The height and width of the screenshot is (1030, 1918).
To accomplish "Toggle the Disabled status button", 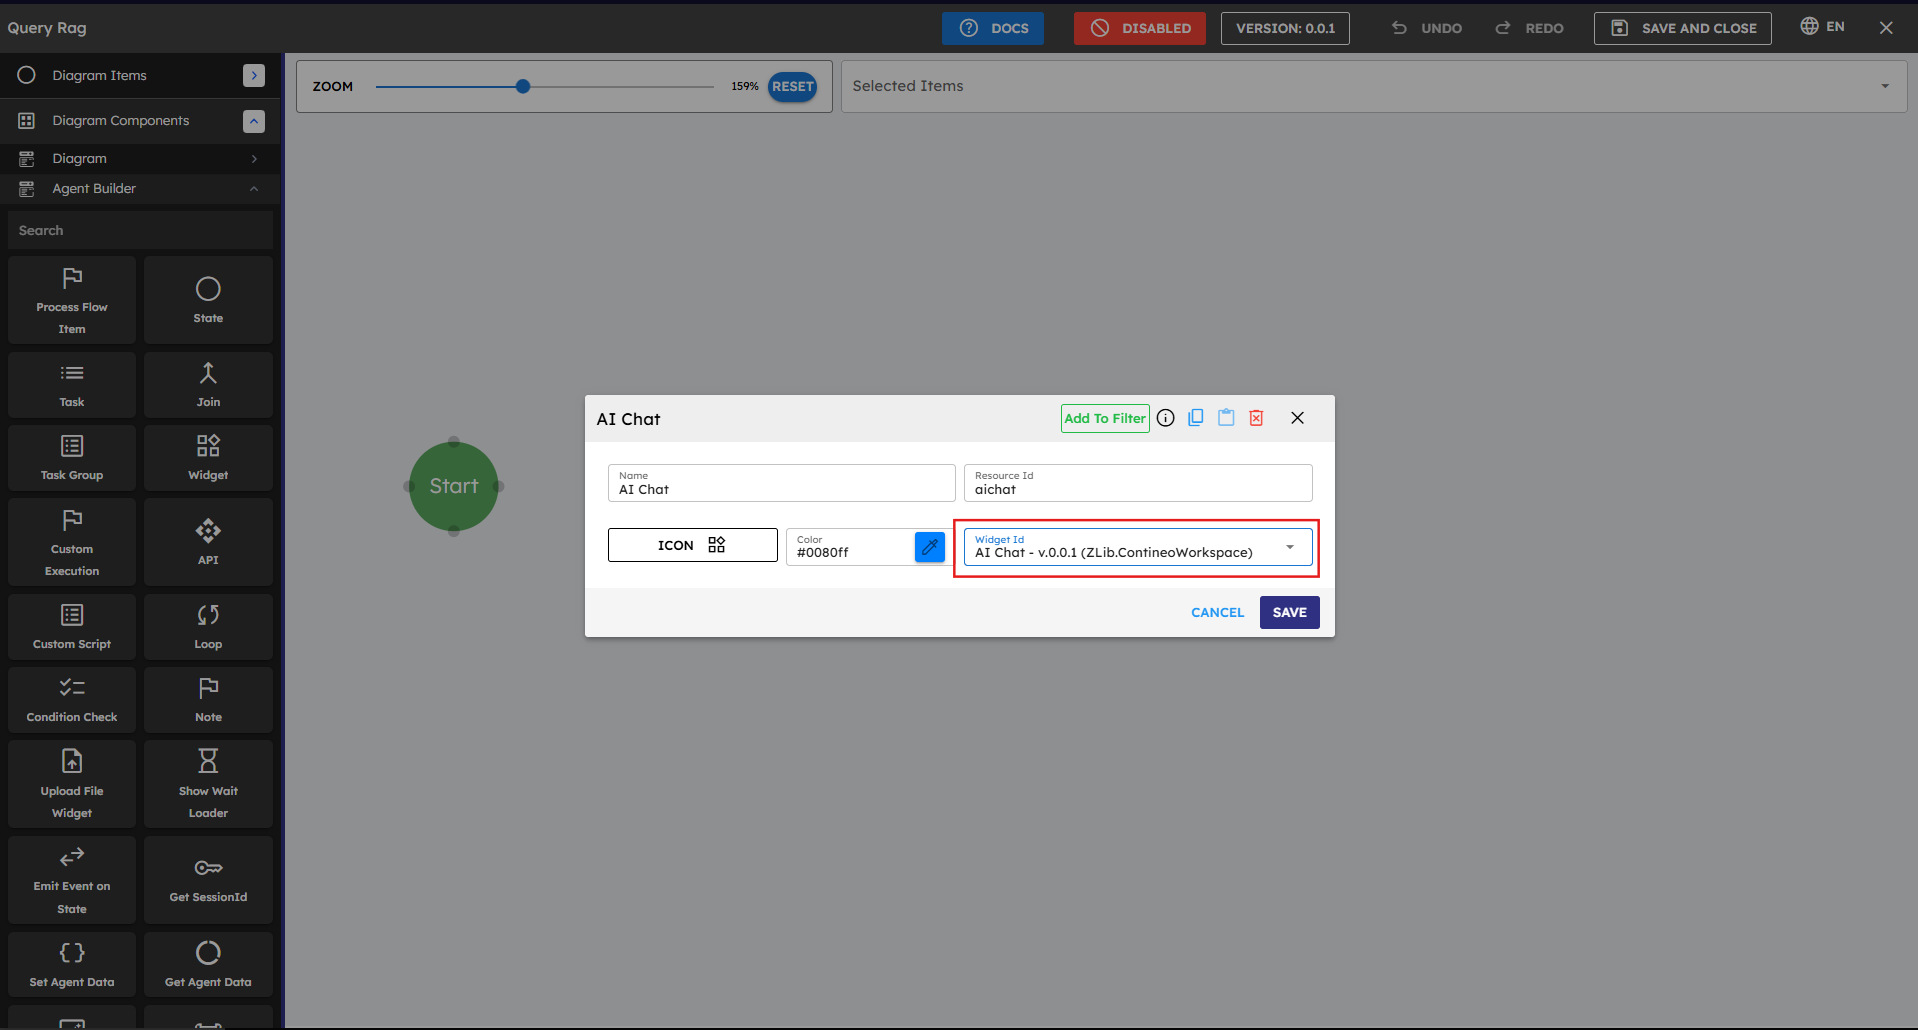I will 1140,28.
